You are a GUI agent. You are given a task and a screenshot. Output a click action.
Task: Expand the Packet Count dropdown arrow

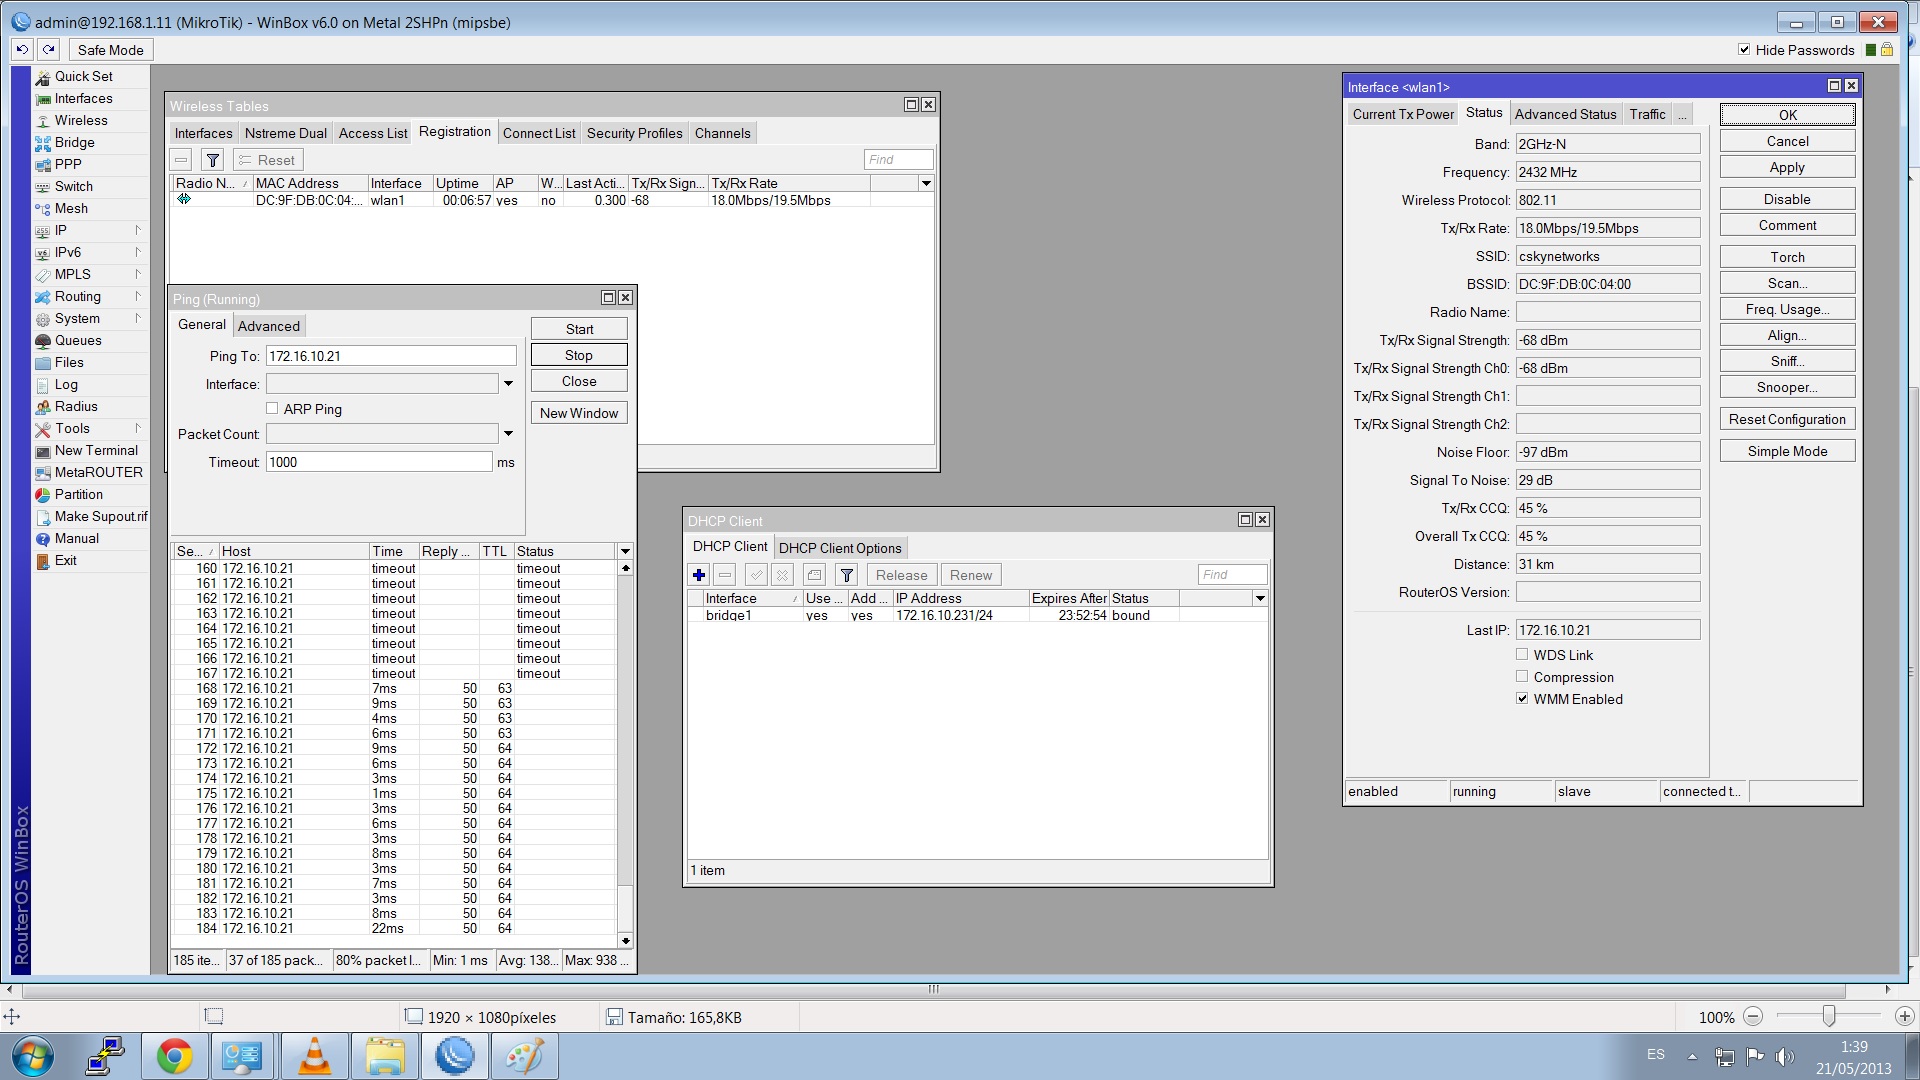(508, 434)
